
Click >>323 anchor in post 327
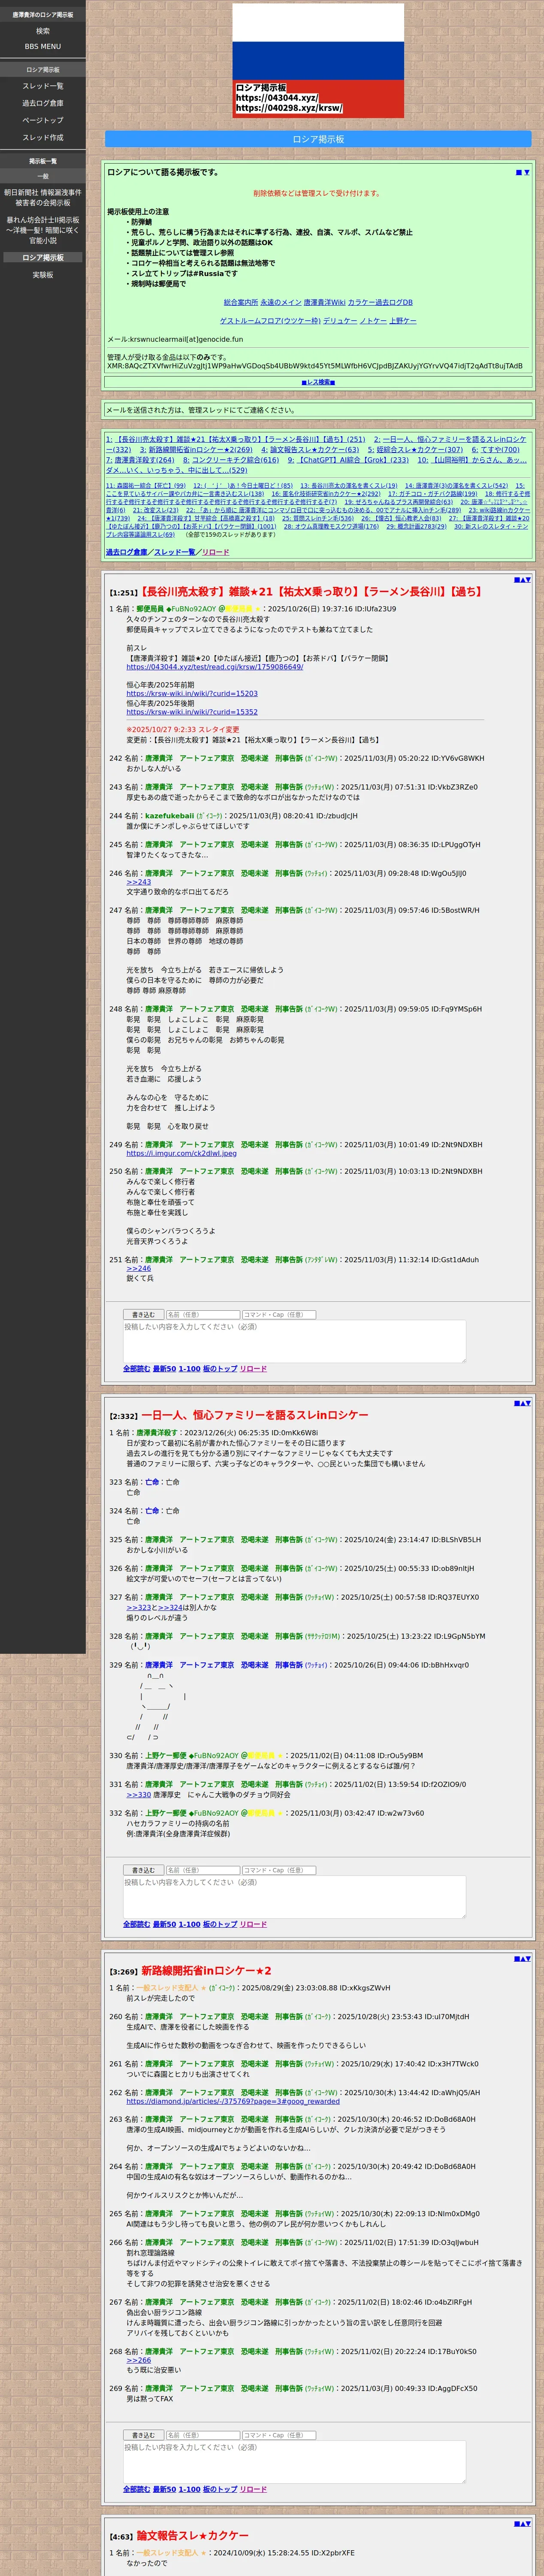point(138,1607)
